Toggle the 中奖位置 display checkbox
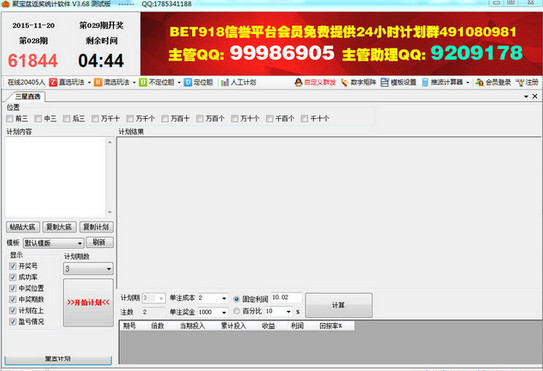Viewport: 543px width, 371px height. pyautogui.click(x=13, y=288)
